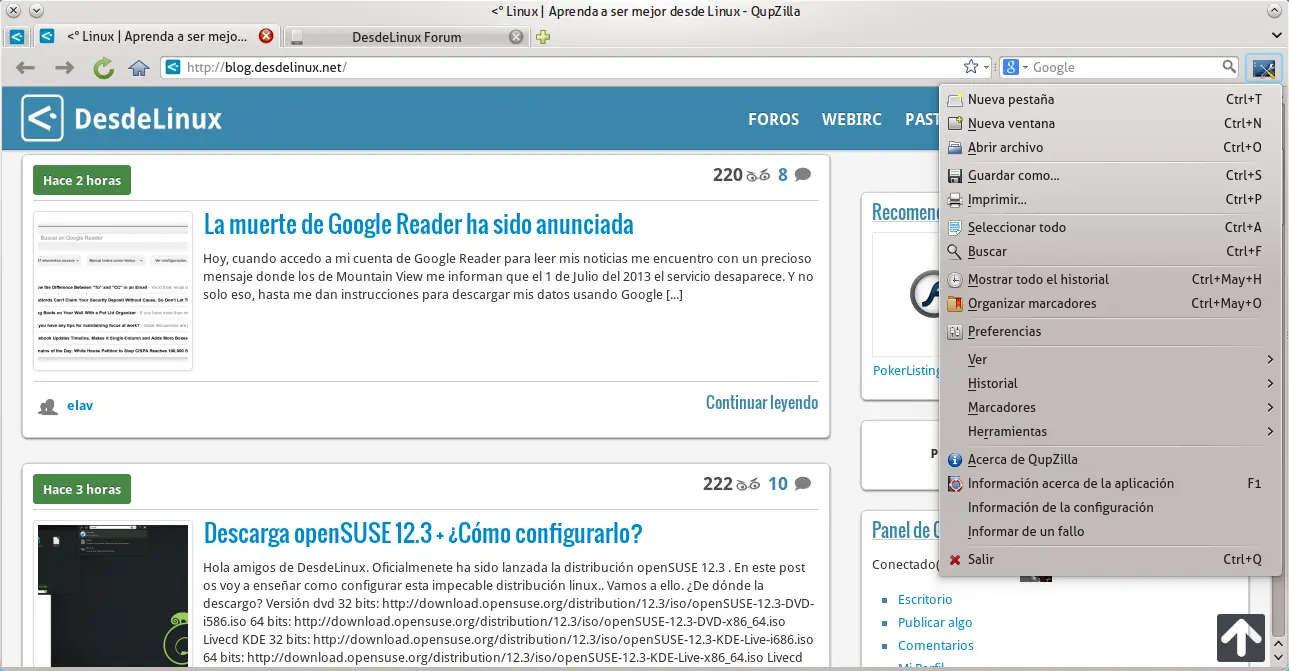The image size is (1289, 671).
Task: Click the 'Hace 3 horas' badge
Action: click(82, 489)
